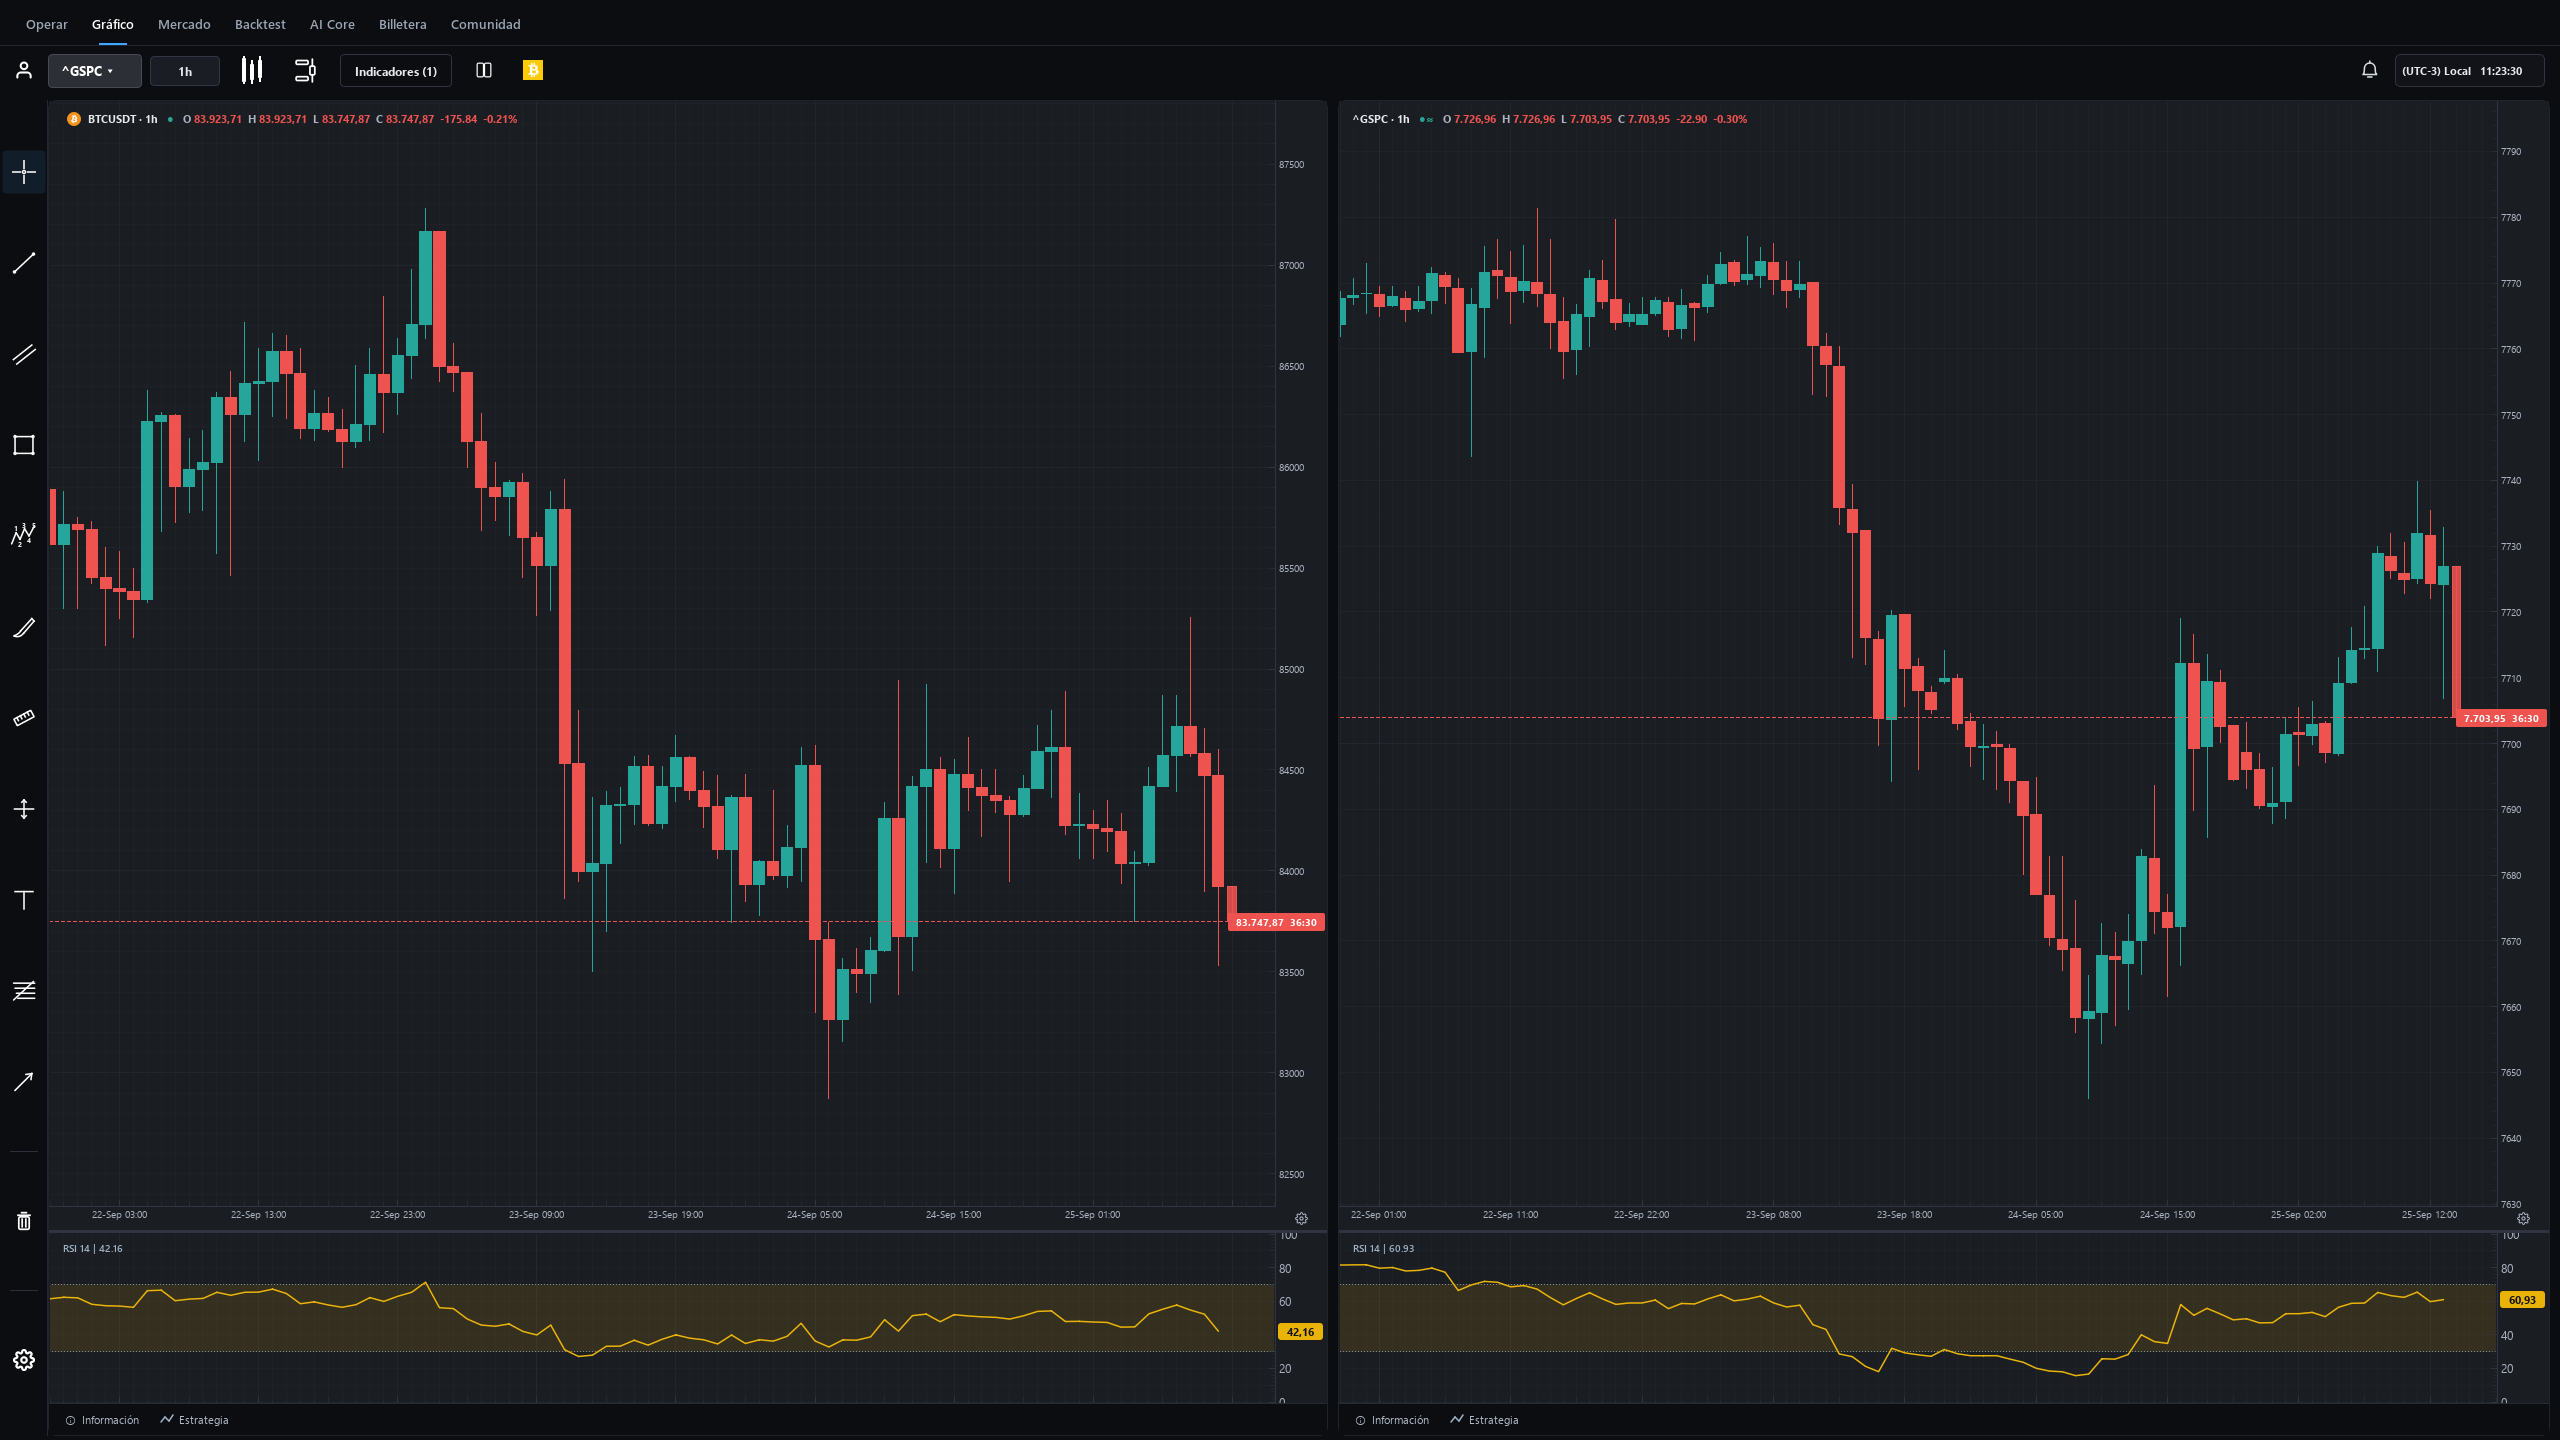2560x1440 pixels.
Task: Select the arrow drawing tool
Action: coord(24,1081)
